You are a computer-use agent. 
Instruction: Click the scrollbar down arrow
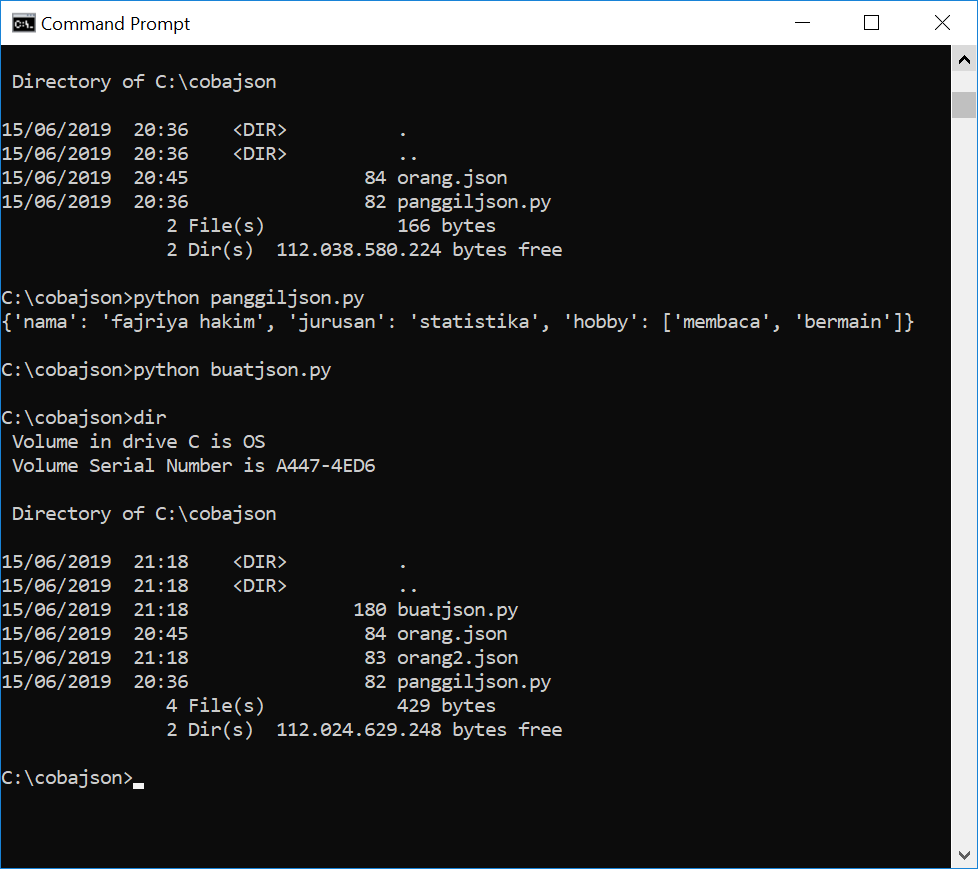coord(964,855)
